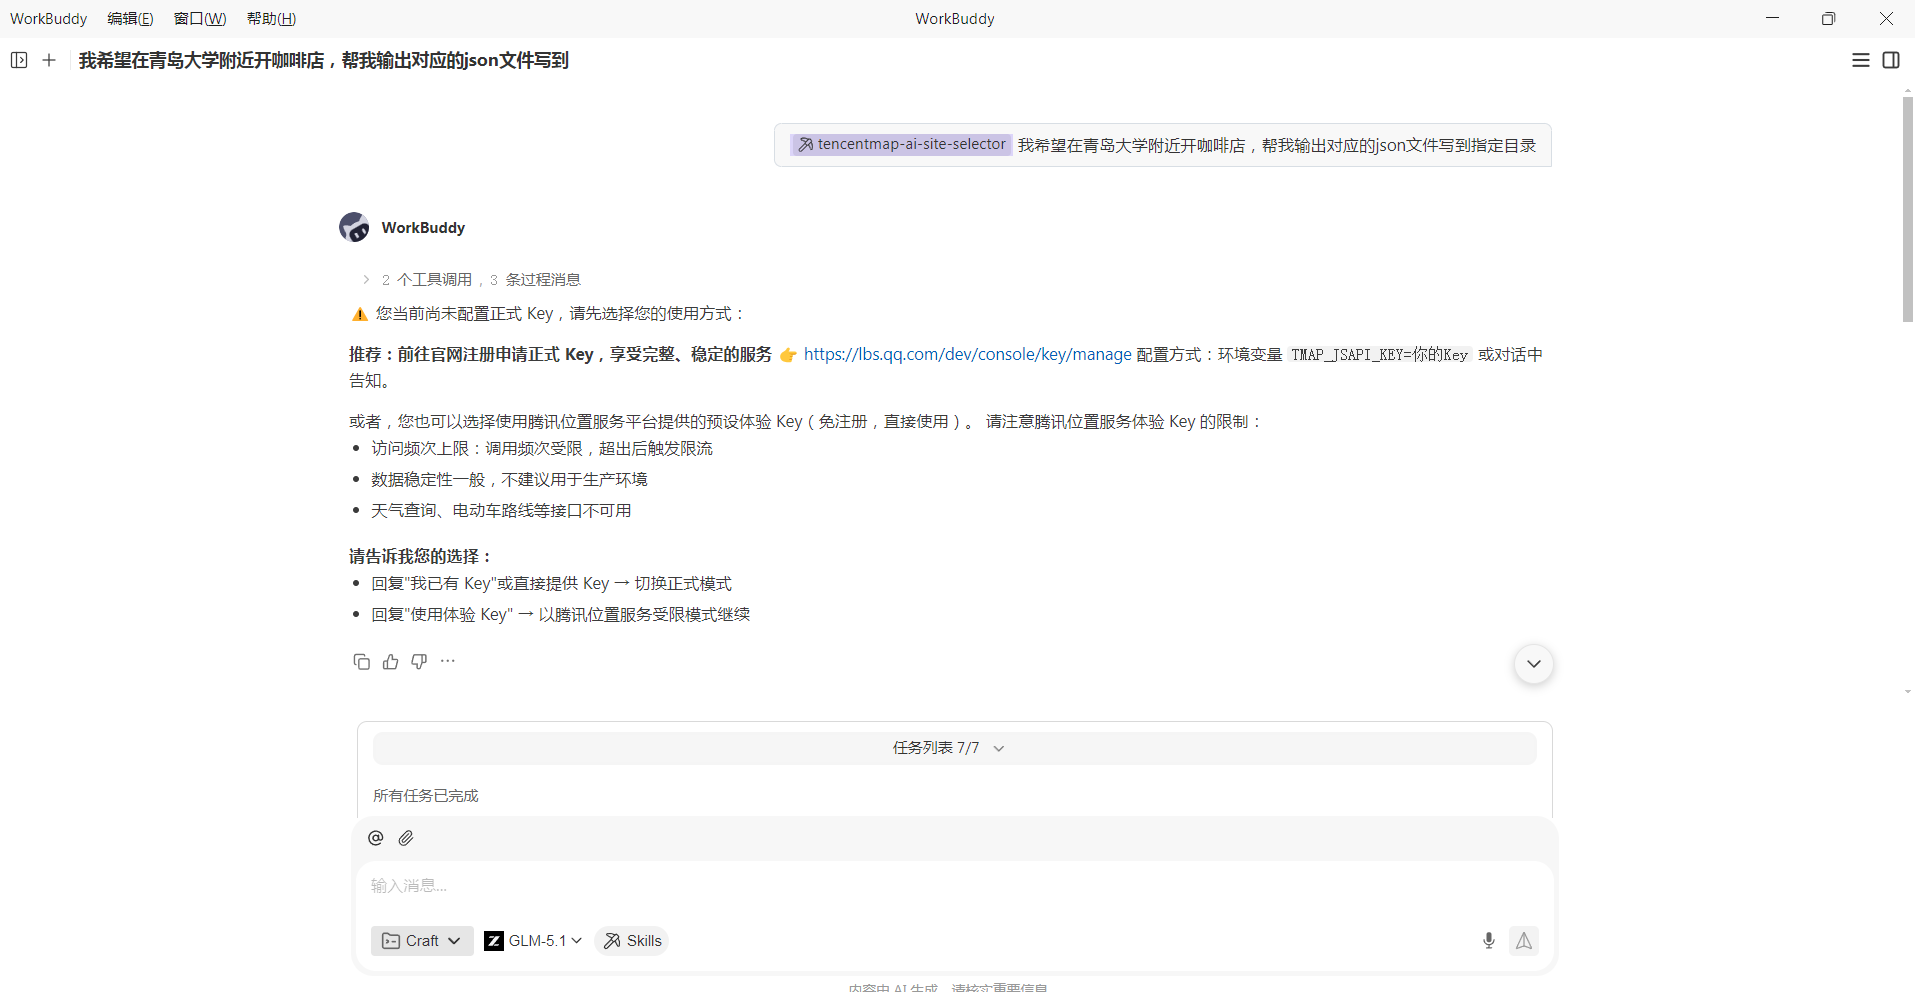Open the 帮助(H) menu
The height and width of the screenshot is (992, 1915).
[271, 19]
